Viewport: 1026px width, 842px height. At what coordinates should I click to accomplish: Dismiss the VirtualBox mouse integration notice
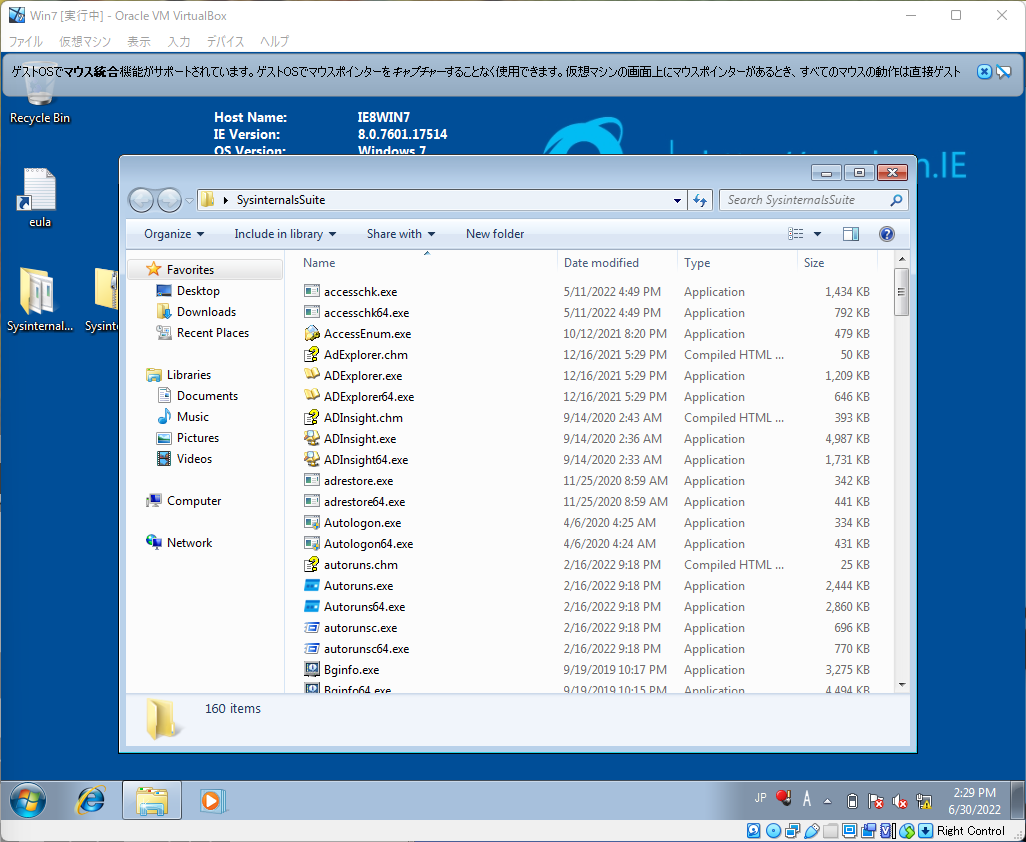point(983,71)
